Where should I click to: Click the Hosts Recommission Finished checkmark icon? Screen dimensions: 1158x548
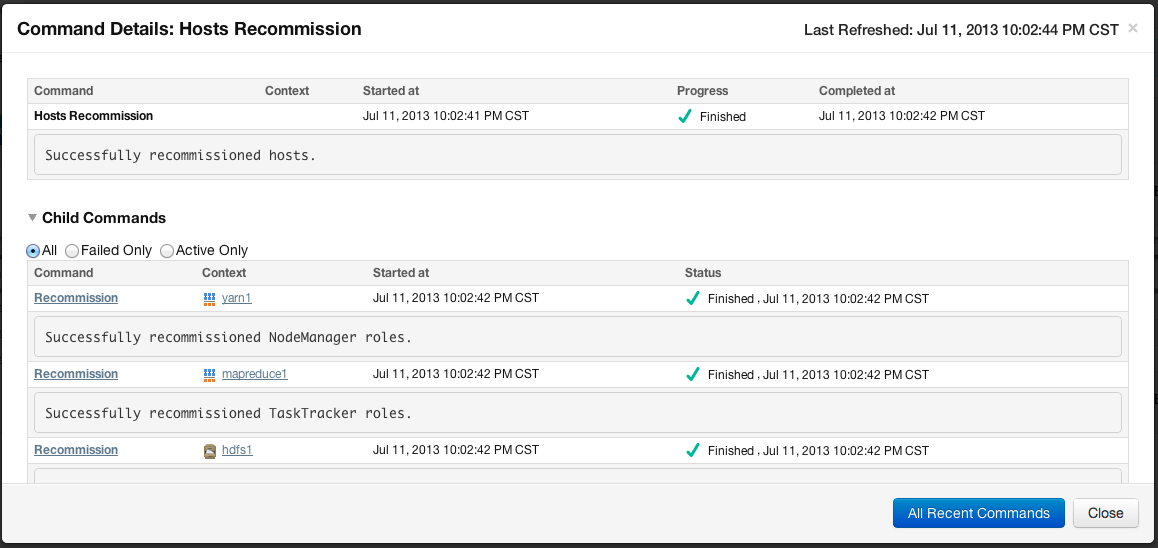tap(685, 116)
